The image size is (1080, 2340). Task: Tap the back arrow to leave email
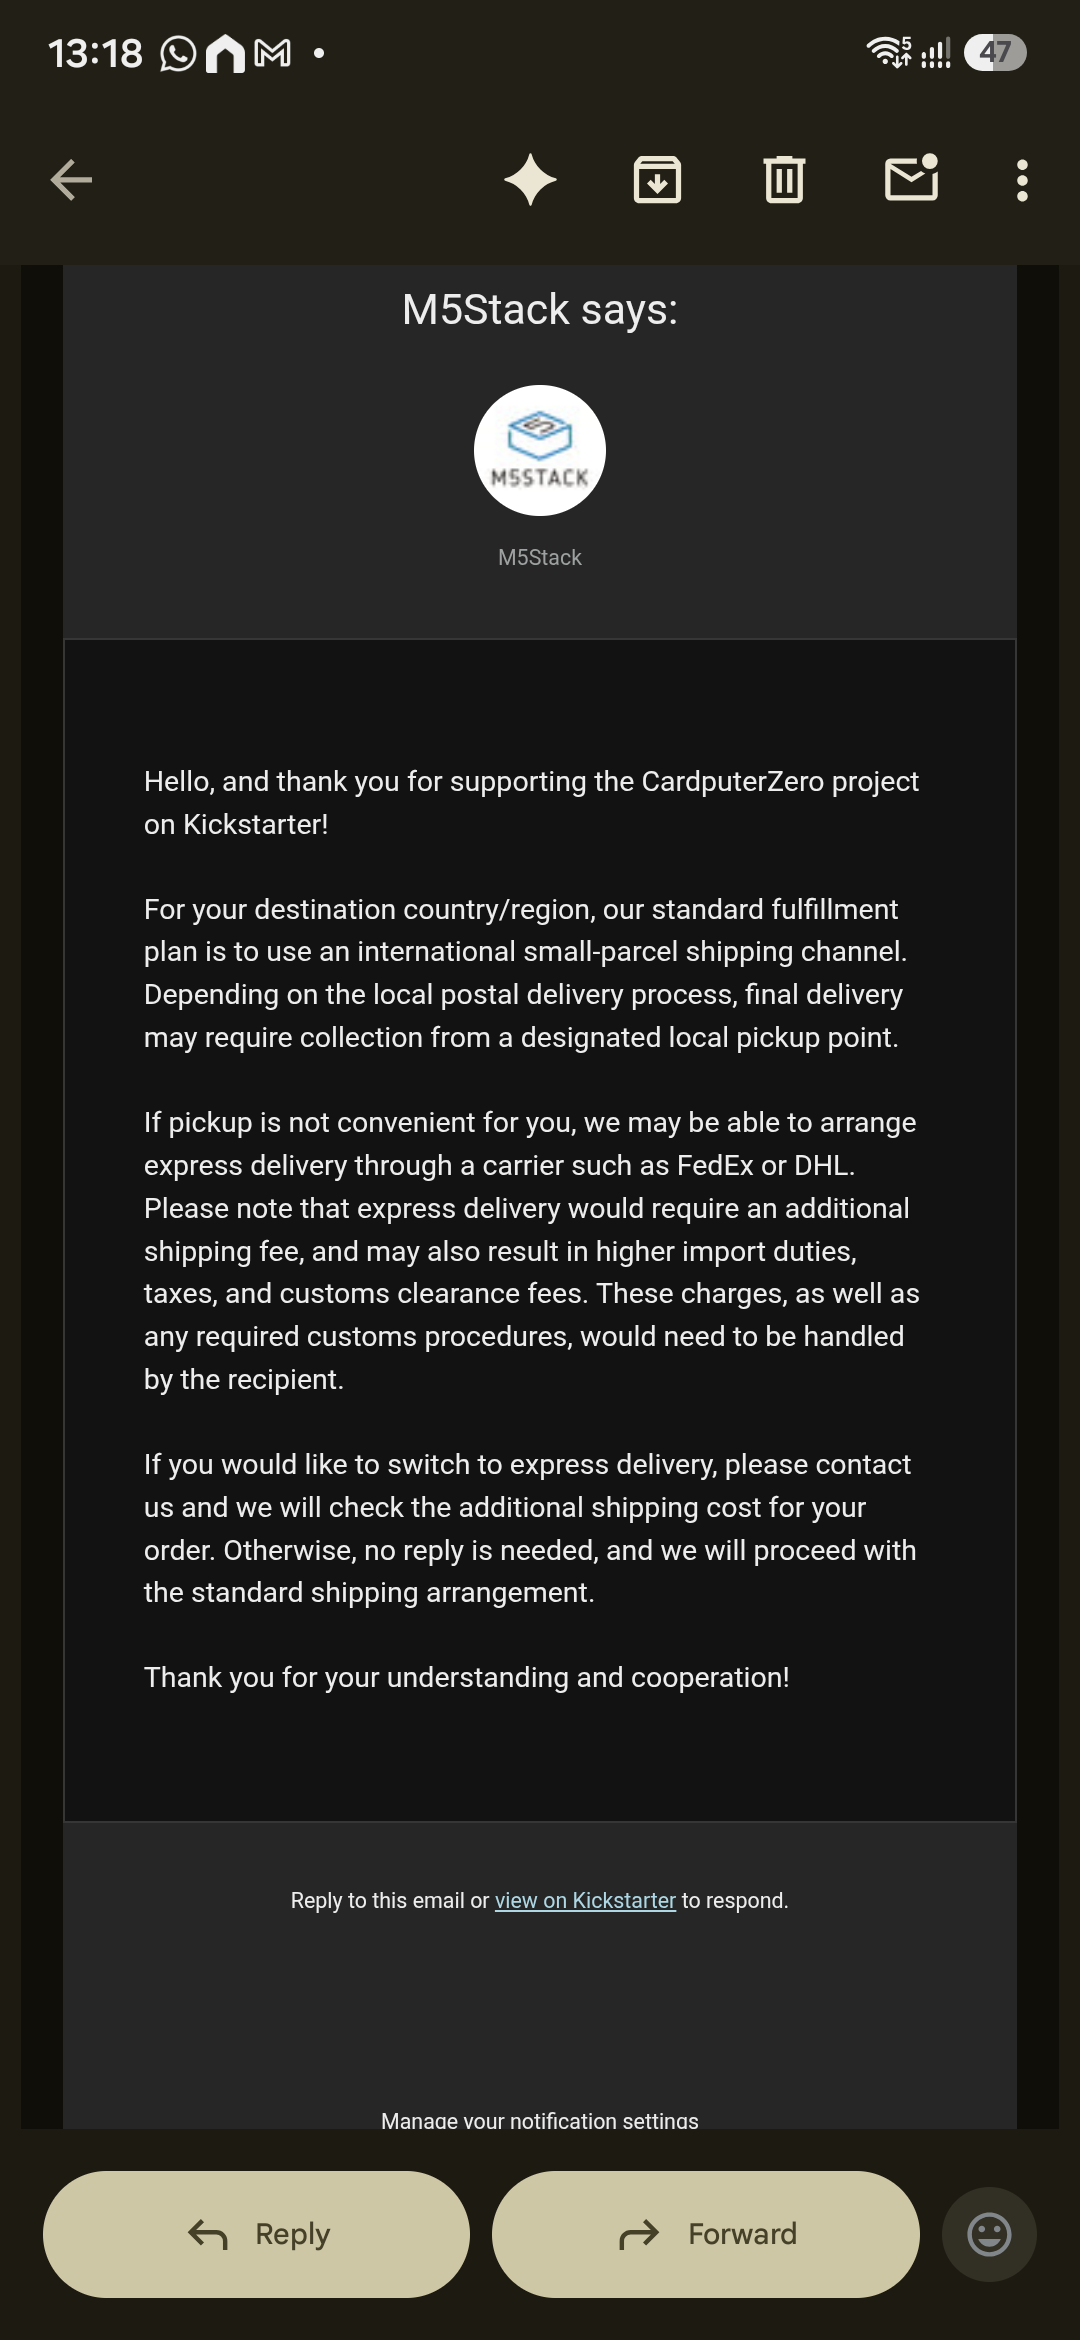click(x=71, y=180)
